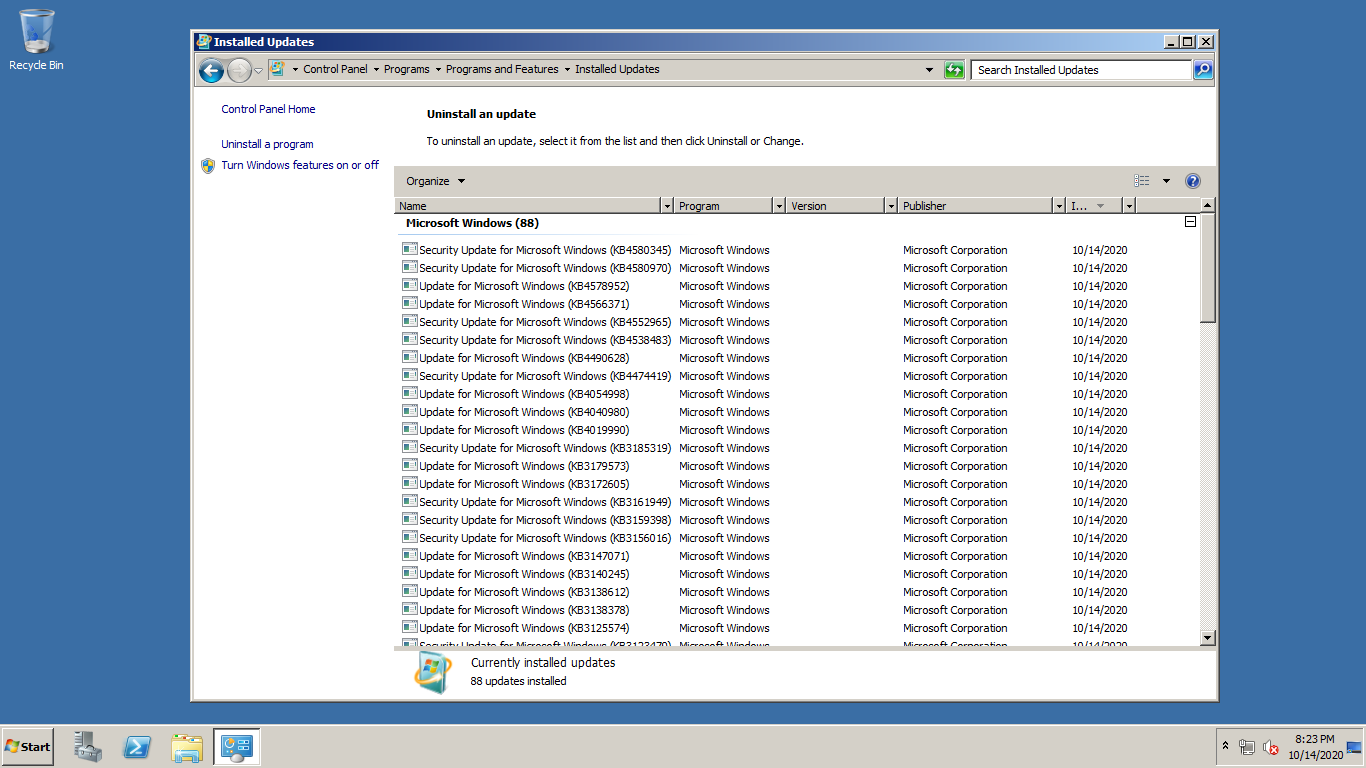Click the Control Panel icon in address bar
The width and height of the screenshot is (1366, 768).
(277, 69)
